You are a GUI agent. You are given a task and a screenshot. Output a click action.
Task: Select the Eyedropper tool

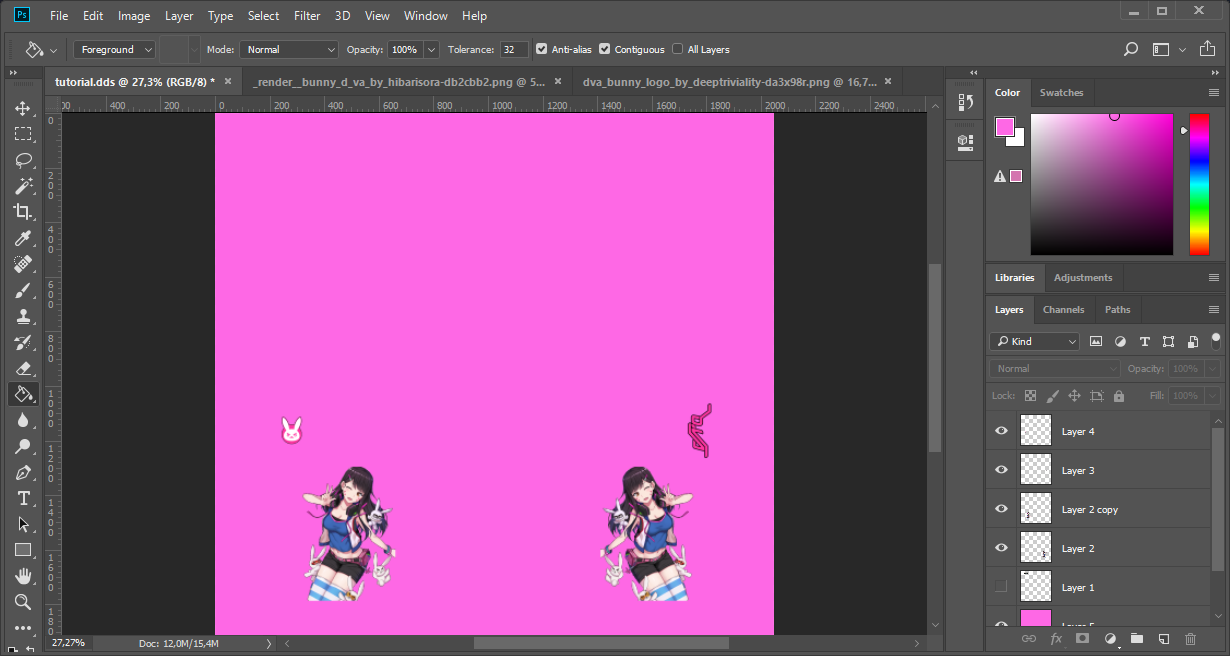click(23, 238)
